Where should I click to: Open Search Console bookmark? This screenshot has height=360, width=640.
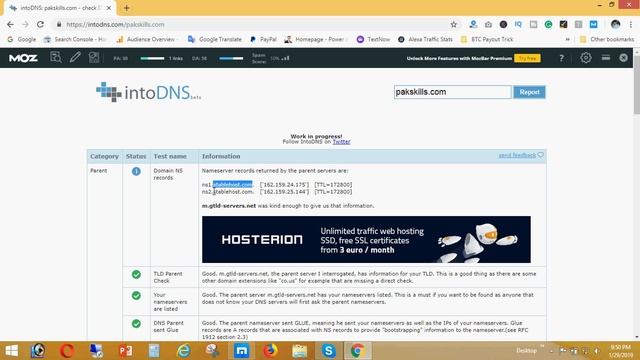pos(75,39)
